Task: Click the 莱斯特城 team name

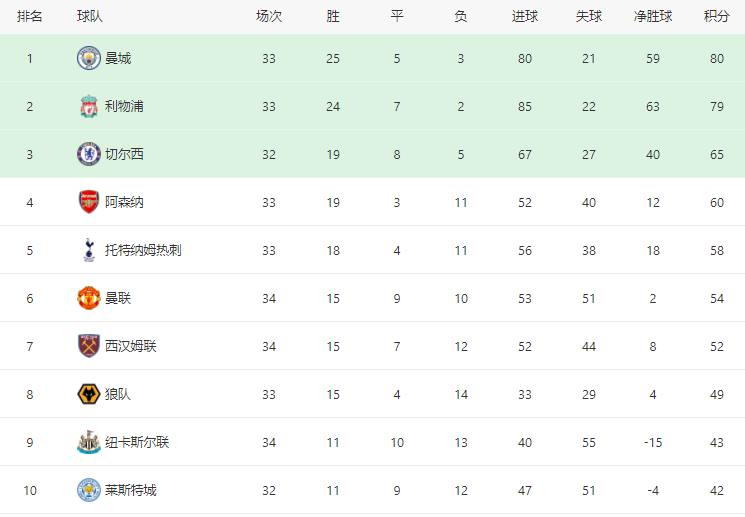Action: [x=131, y=490]
